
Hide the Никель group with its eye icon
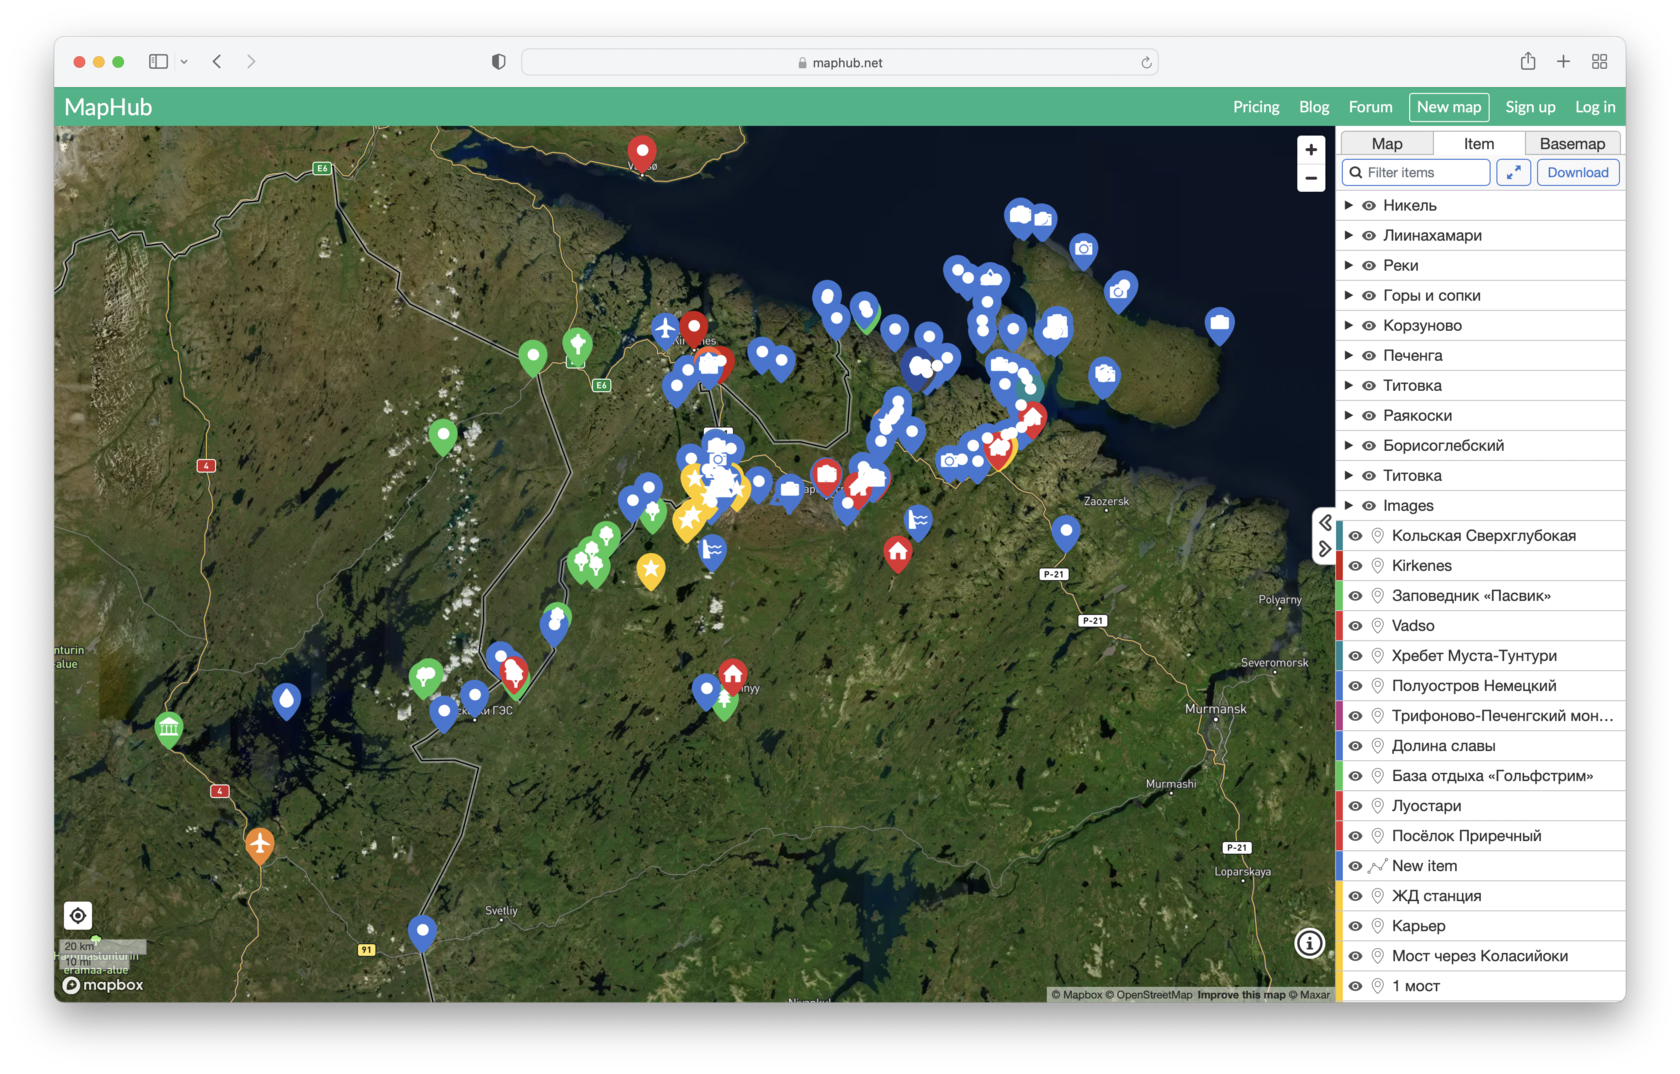(1368, 205)
